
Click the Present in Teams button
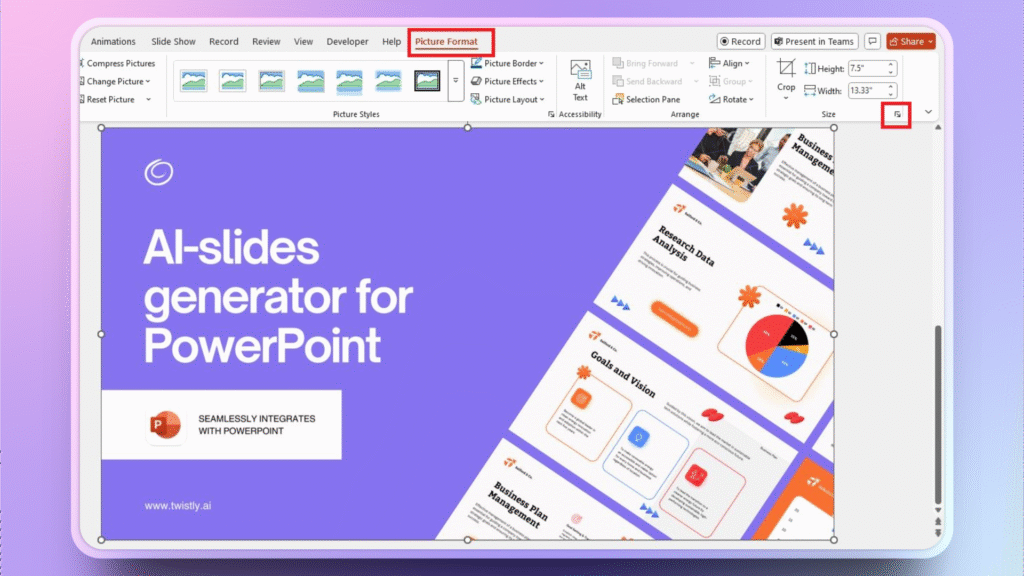pyautogui.click(x=814, y=41)
